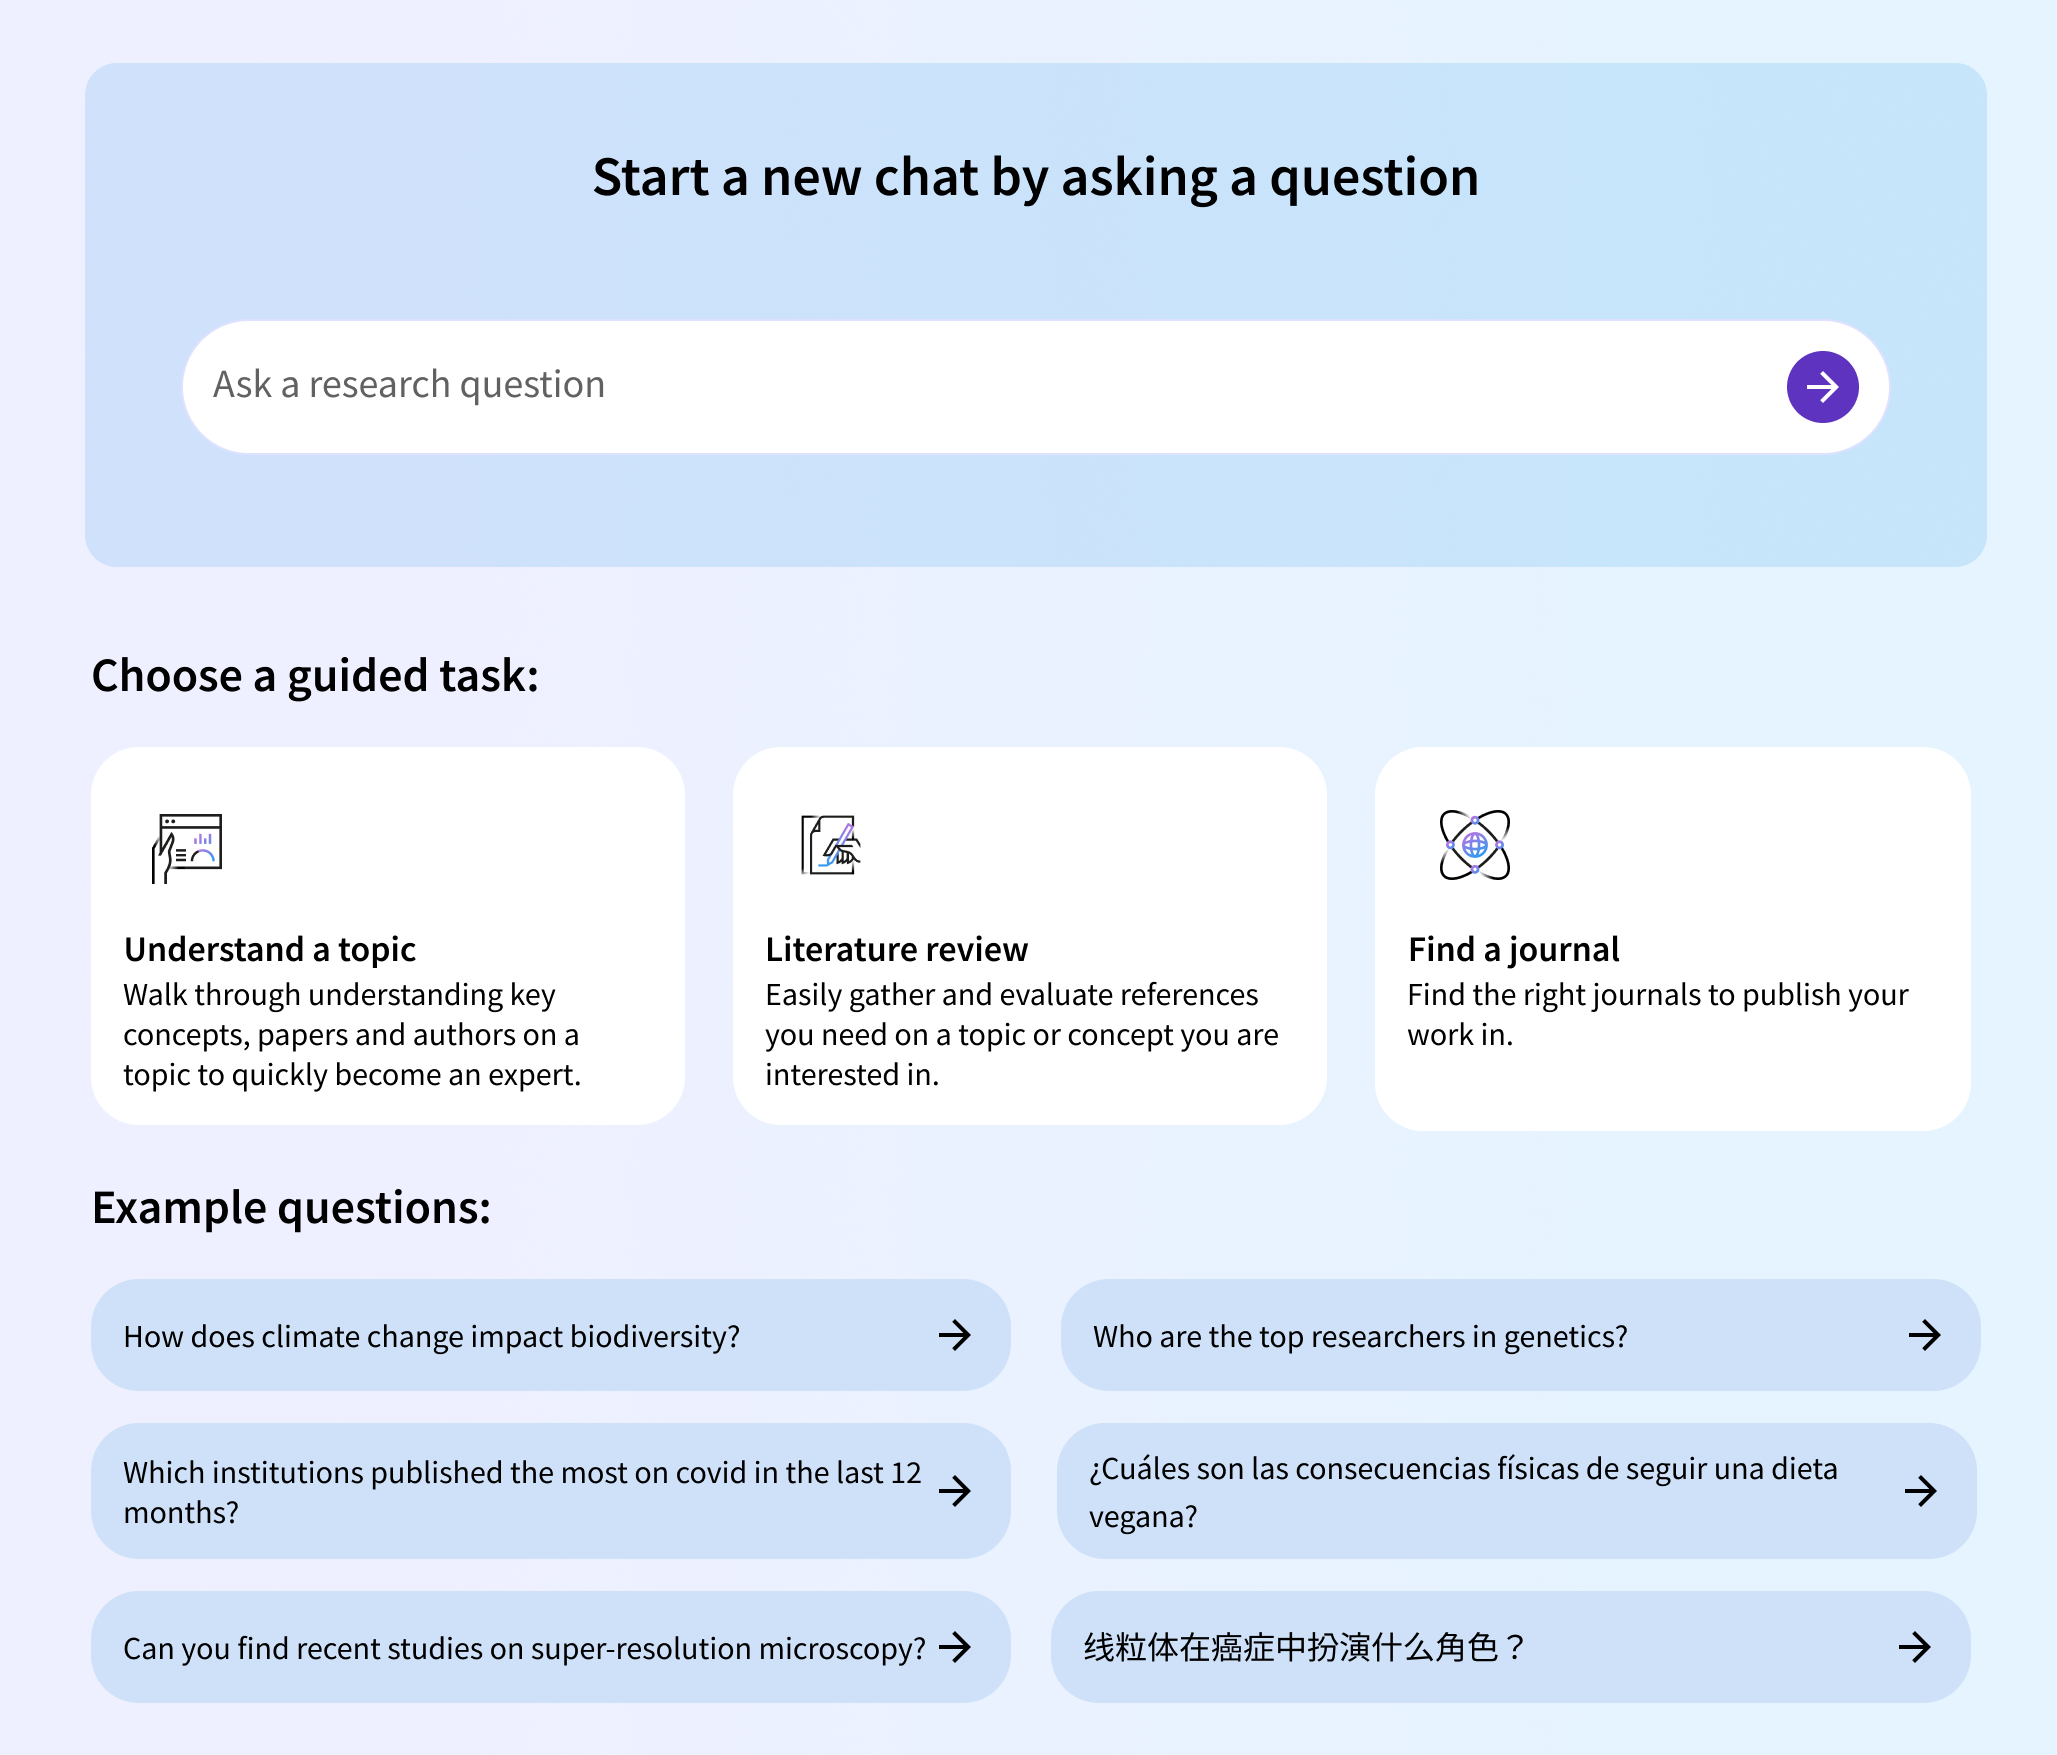Click the arrow on the covid institutions question
The image size is (2057, 1755).
957,1491
